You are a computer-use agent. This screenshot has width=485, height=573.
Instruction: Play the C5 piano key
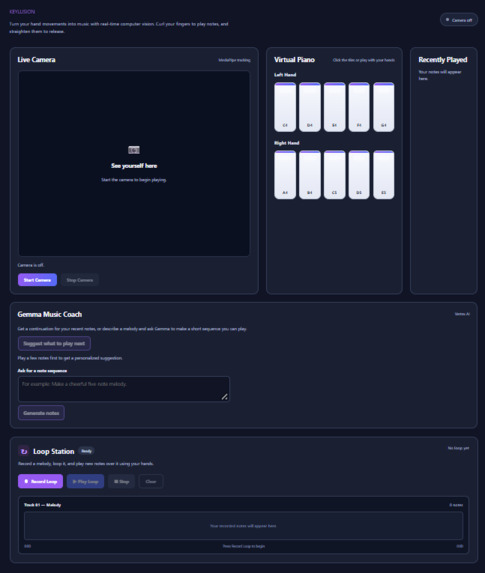pos(334,175)
